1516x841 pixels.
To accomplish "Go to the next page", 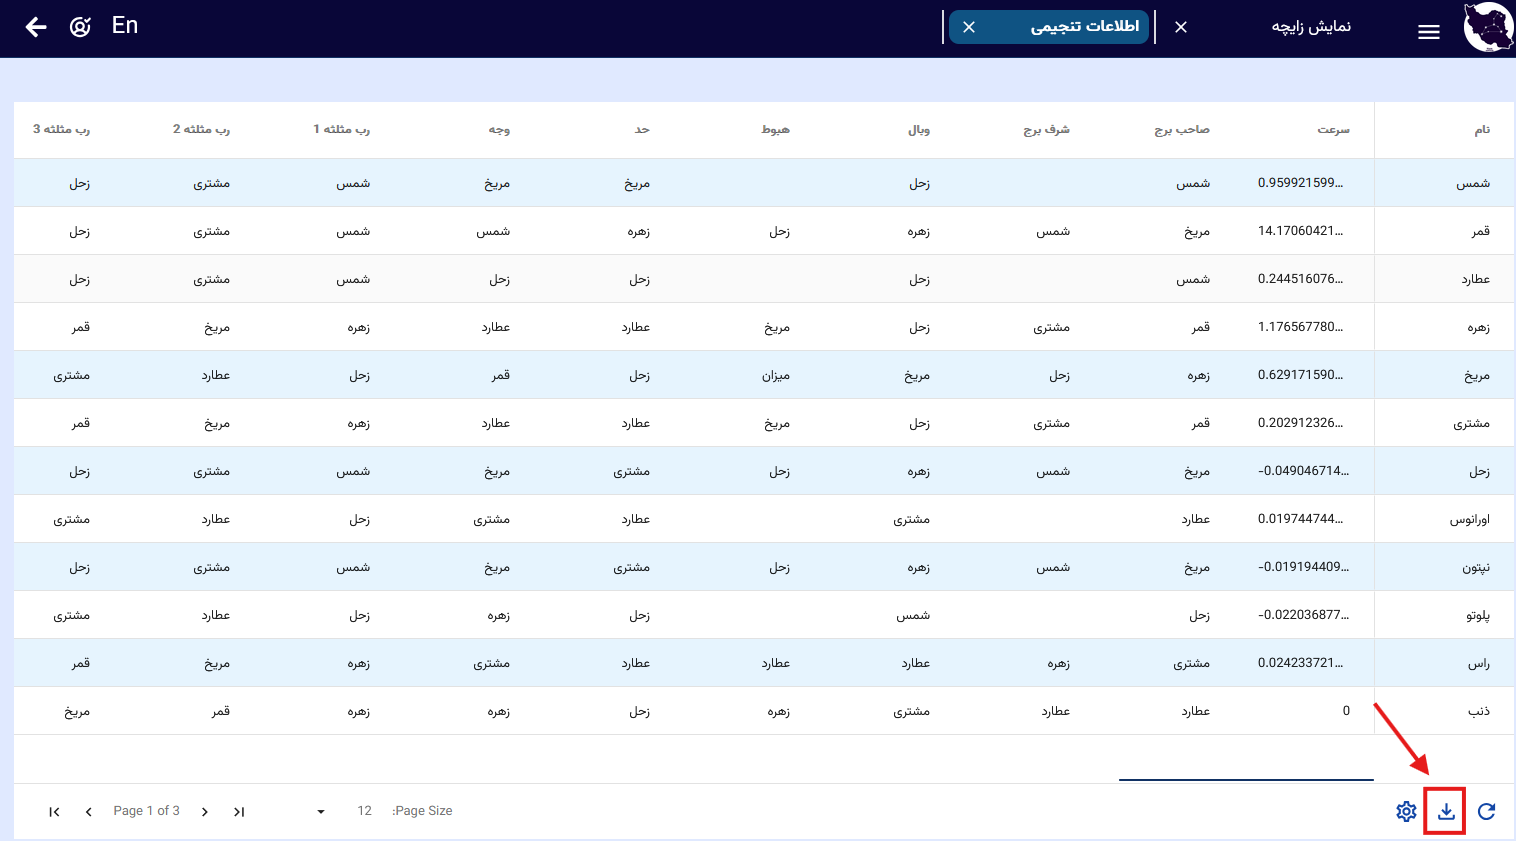I will (x=204, y=812).
